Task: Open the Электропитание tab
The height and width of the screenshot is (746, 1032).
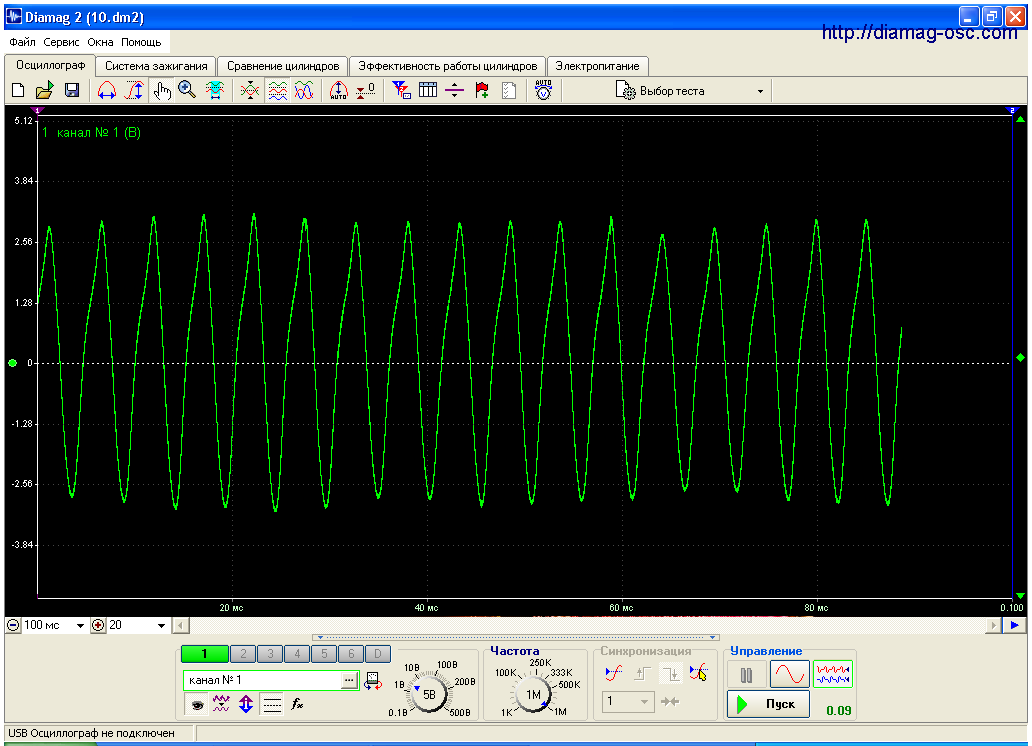Action: pos(597,66)
